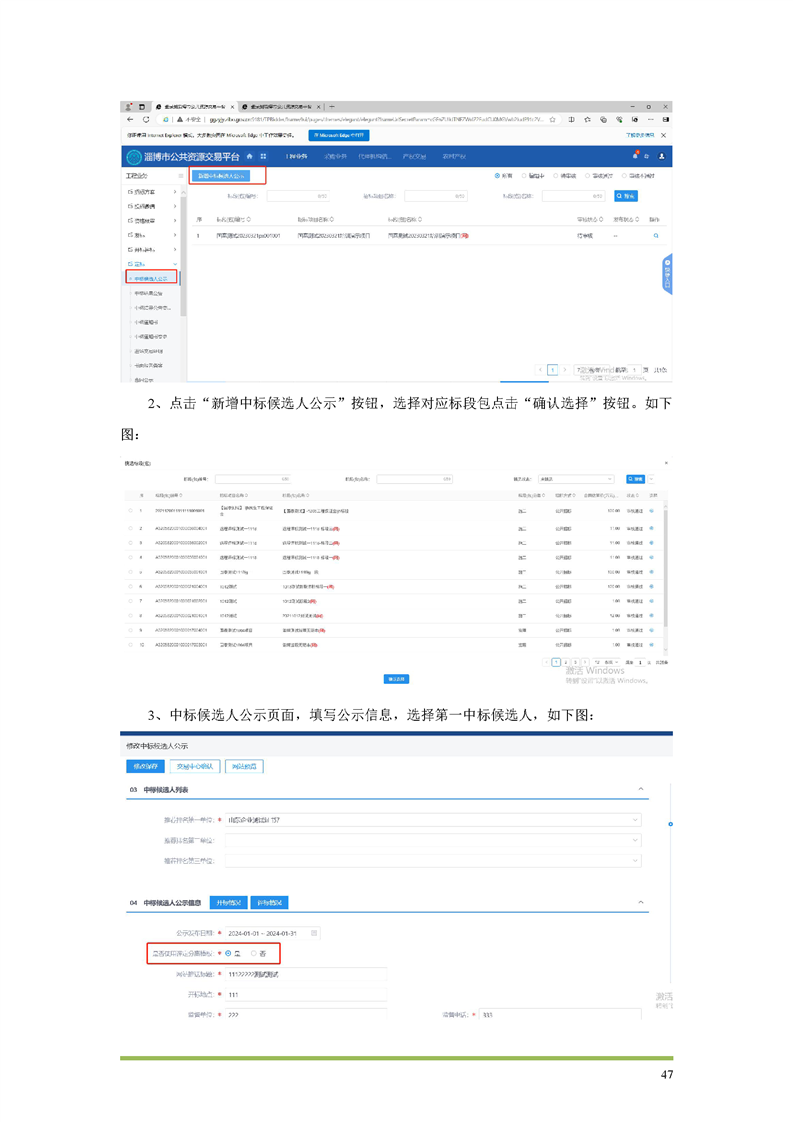Collapse section 03 中标候选人列表 with its chevron
The width and height of the screenshot is (793, 1122).
point(641,790)
